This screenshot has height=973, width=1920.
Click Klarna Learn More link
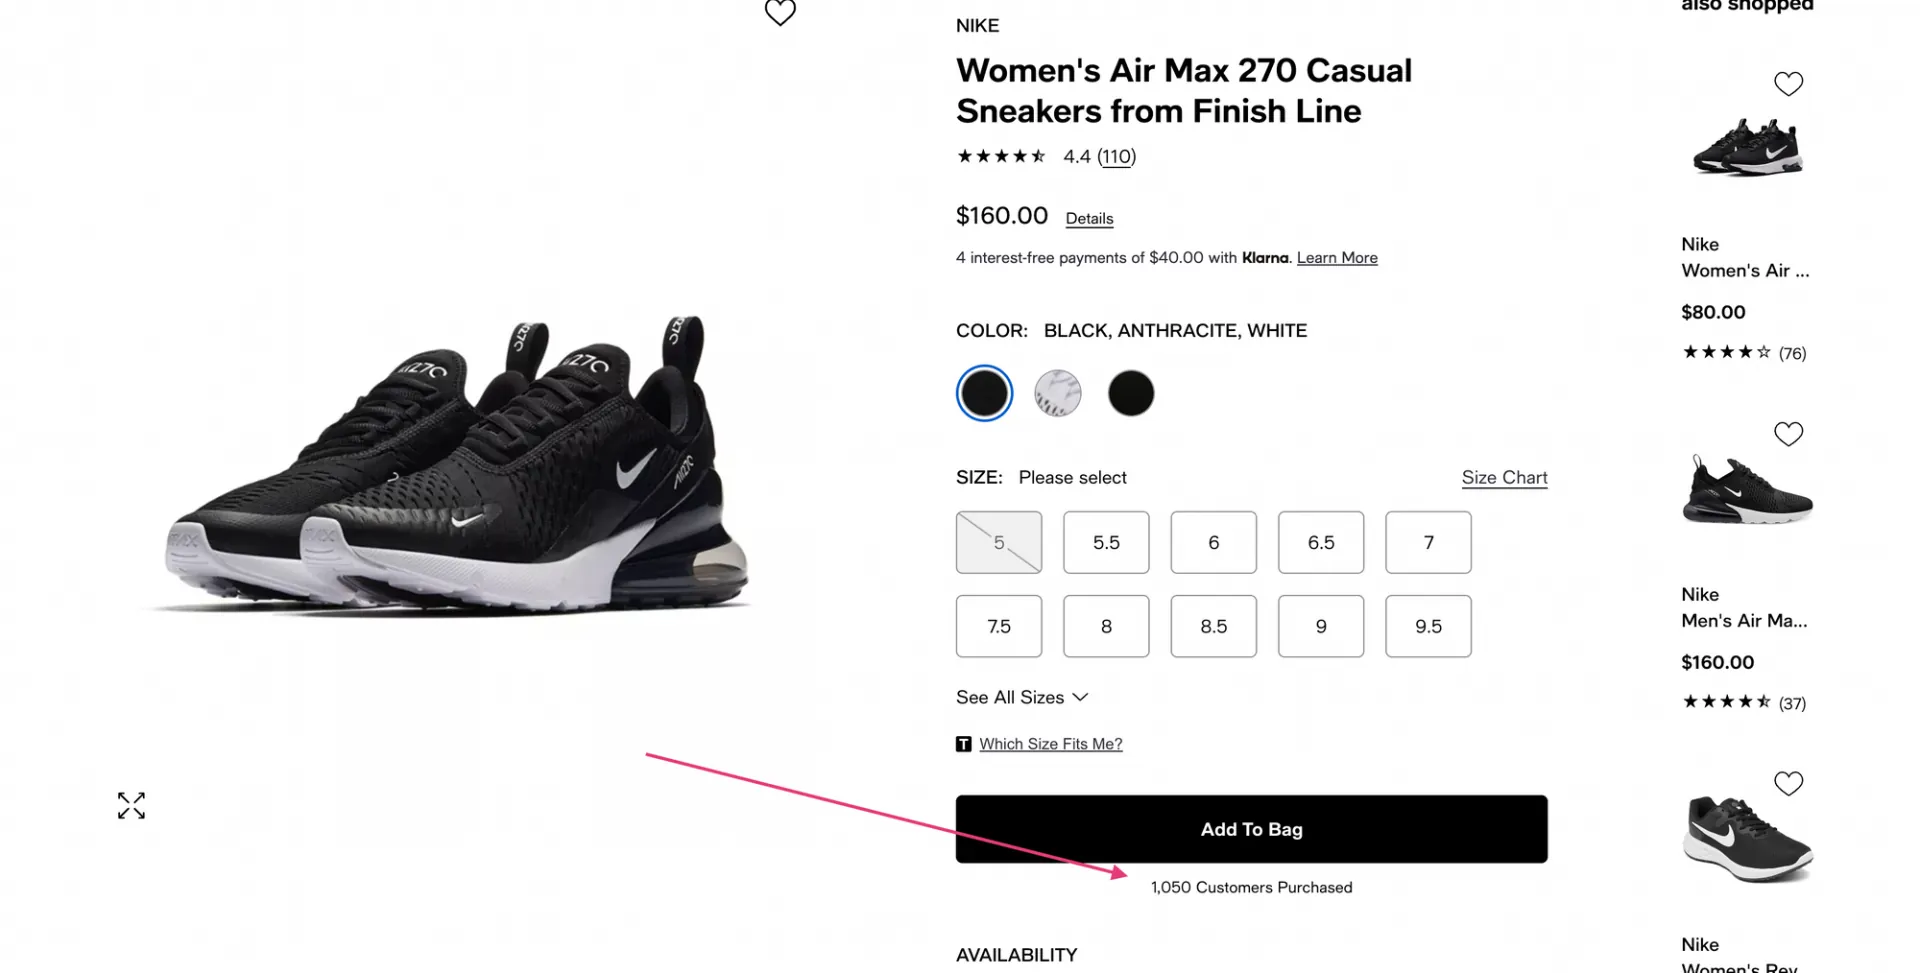(x=1337, y=258)
